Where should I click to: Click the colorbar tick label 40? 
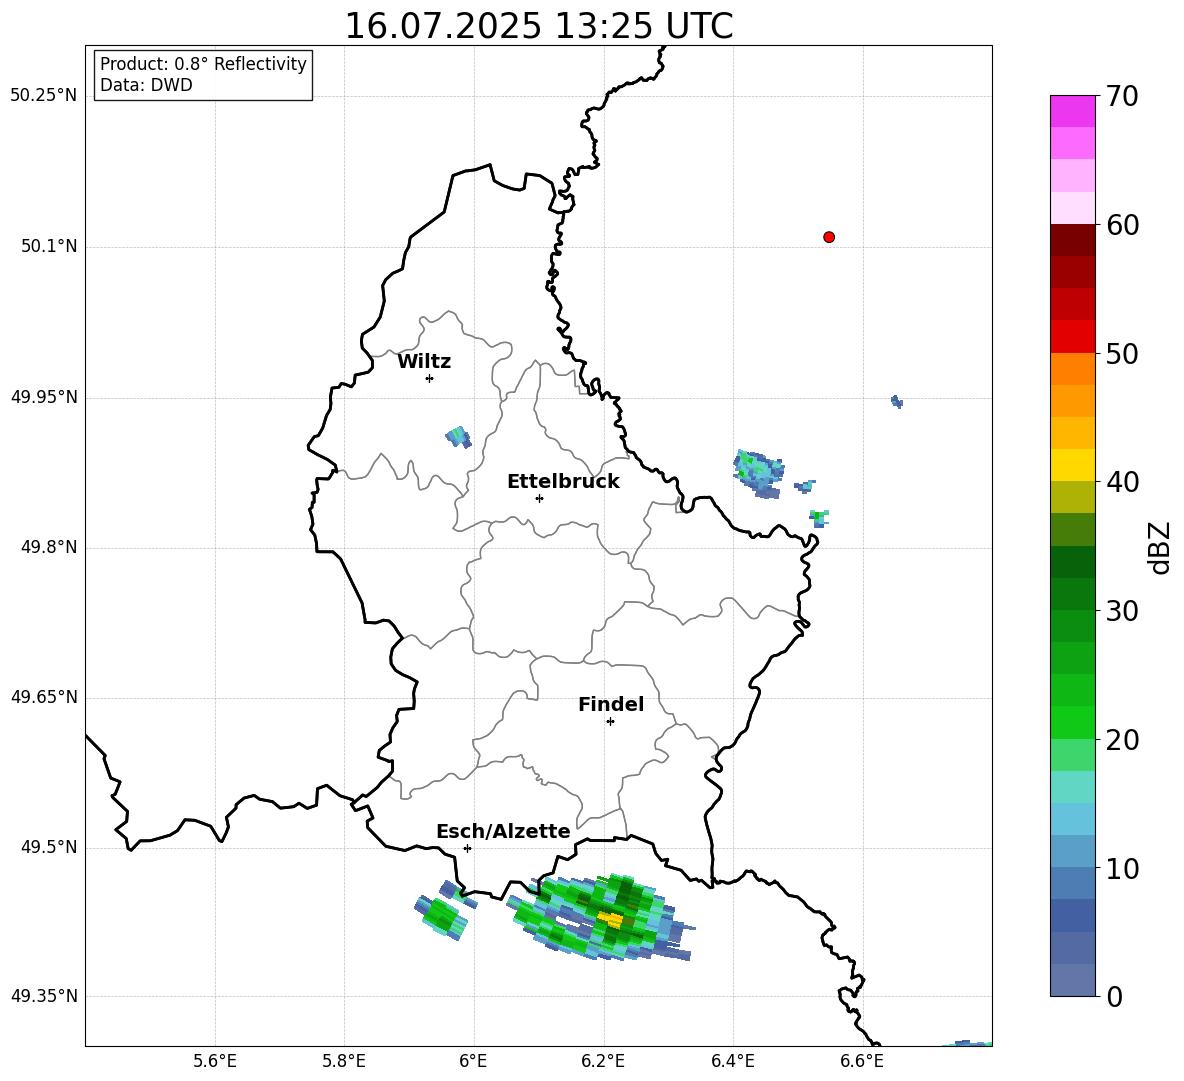[1122, 482]
